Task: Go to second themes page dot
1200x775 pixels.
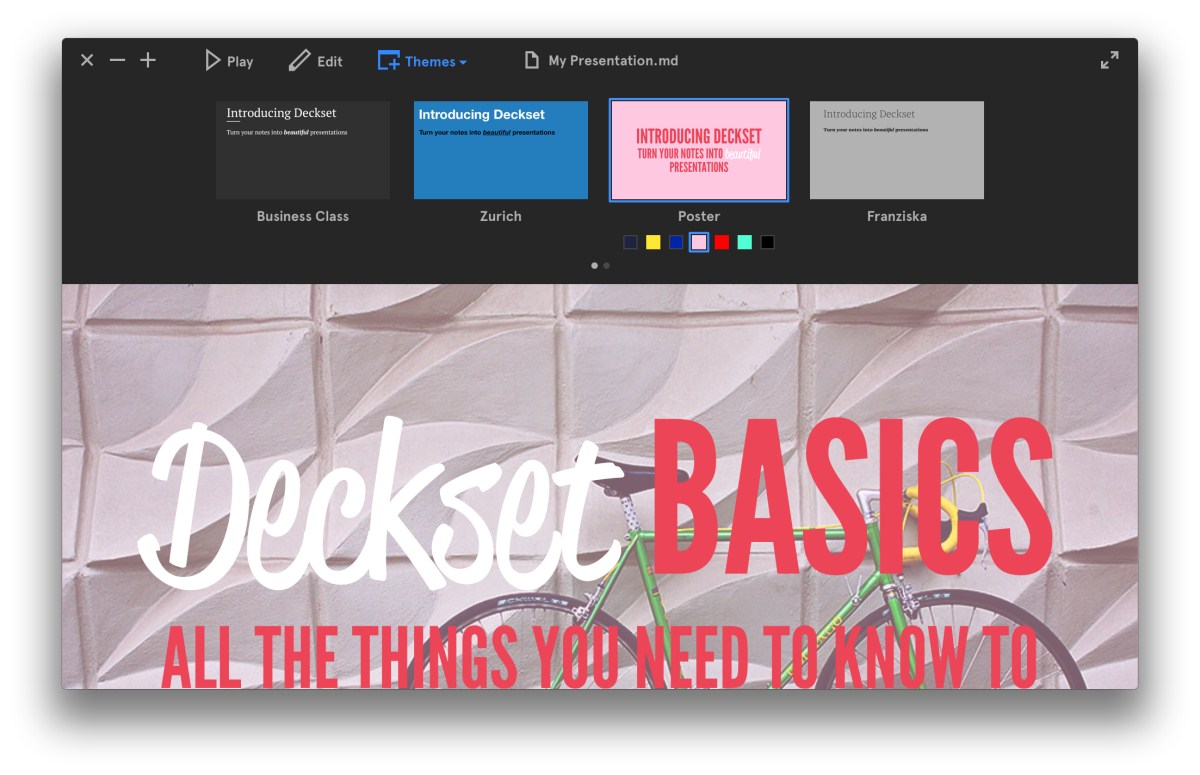Action: coord(606,266)
